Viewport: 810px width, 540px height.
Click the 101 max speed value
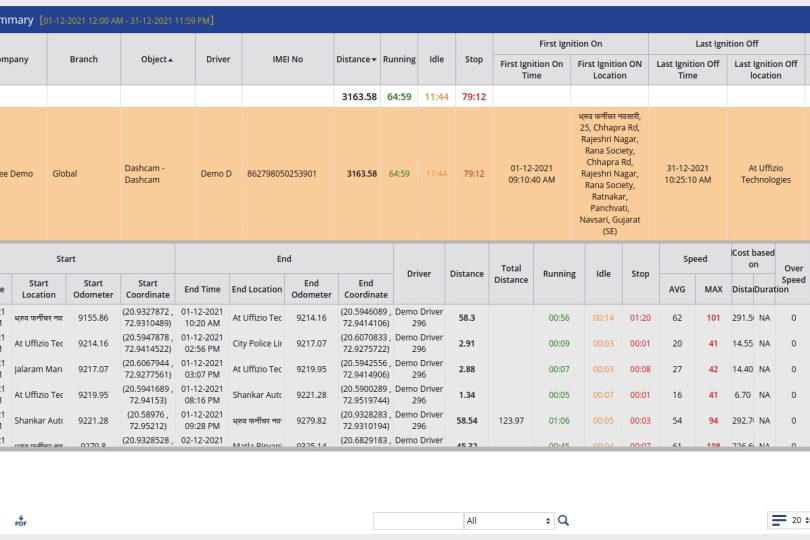[x=713, y=317]
